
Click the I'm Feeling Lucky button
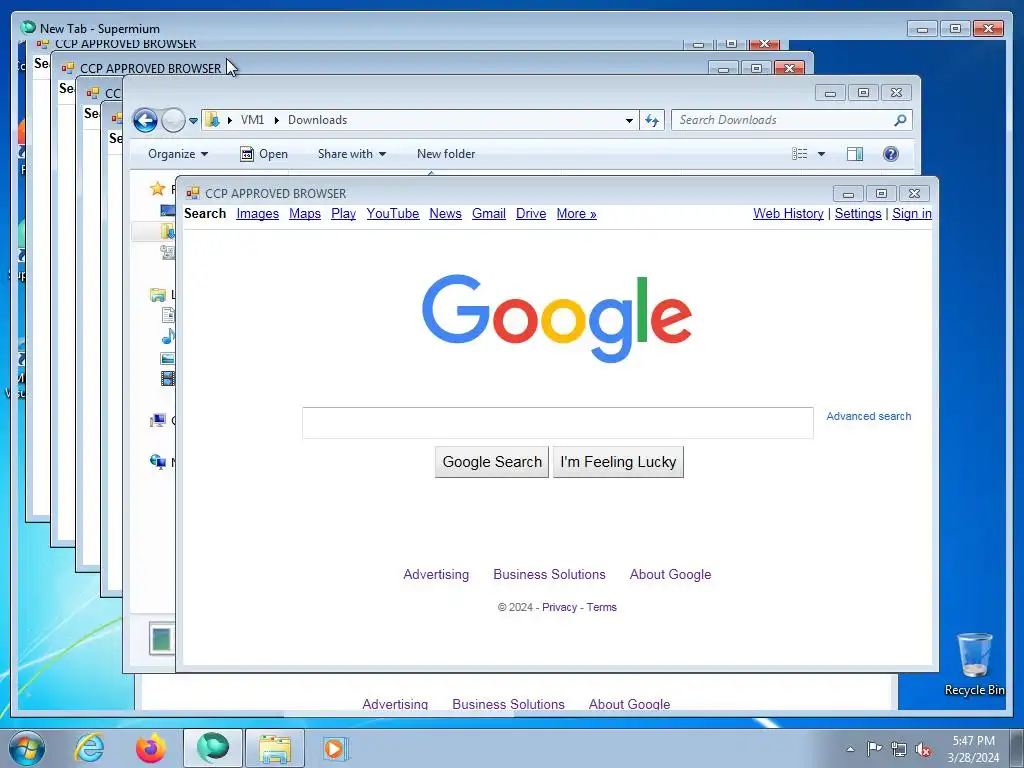(618, 462)
